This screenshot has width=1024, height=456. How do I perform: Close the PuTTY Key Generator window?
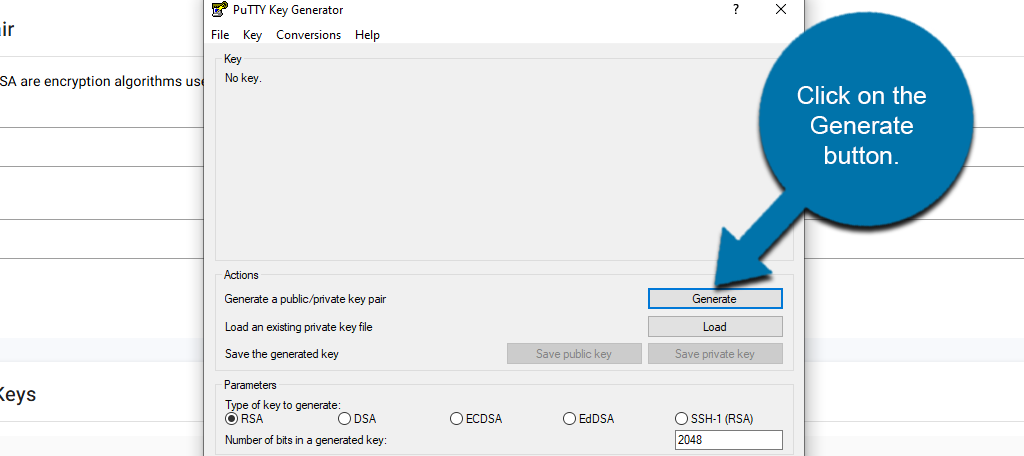tap(781, 10)
